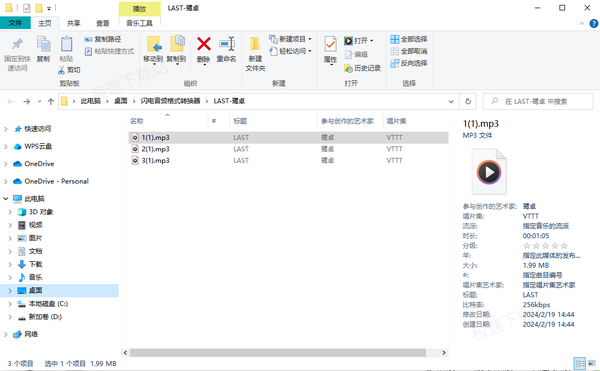Viewport: 600px width, 371px height.
Task: Switch to the Home ribbon tab
Action: pyautogui.click(x=44, y=23)
